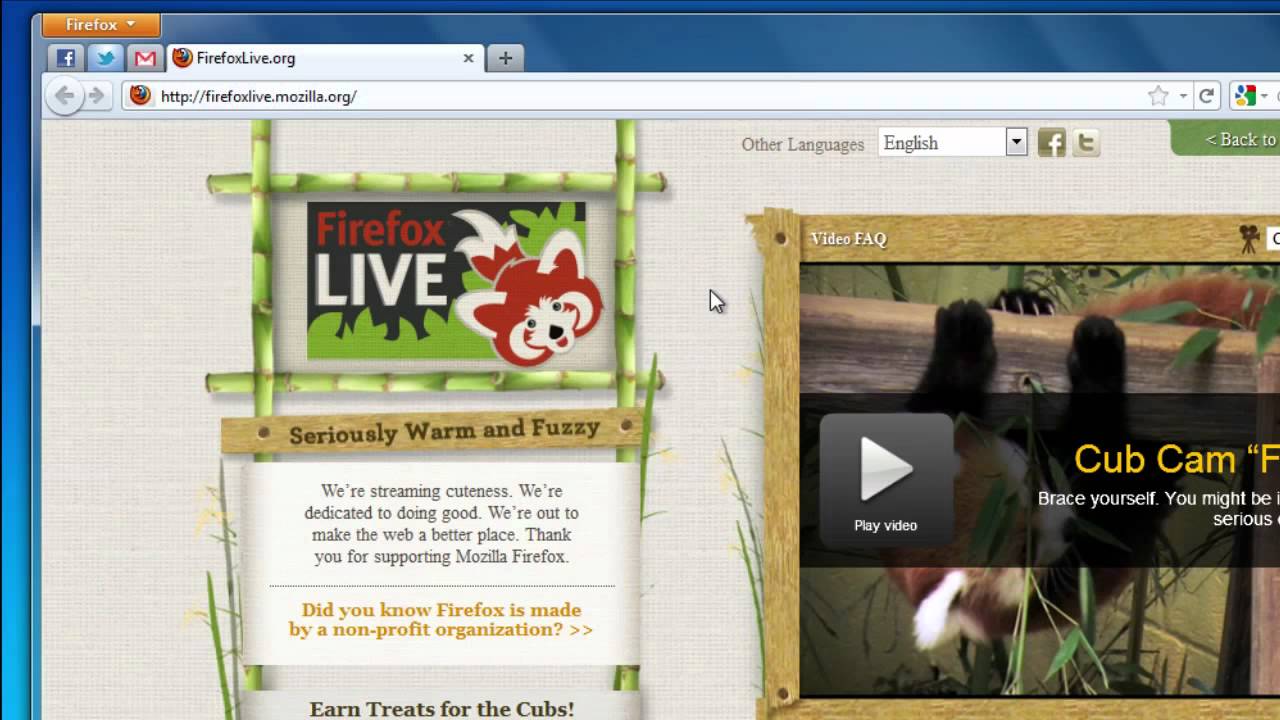The image size is (1280, 720).
Task: Play the Cub Cam video
Action: pos(886,480)
